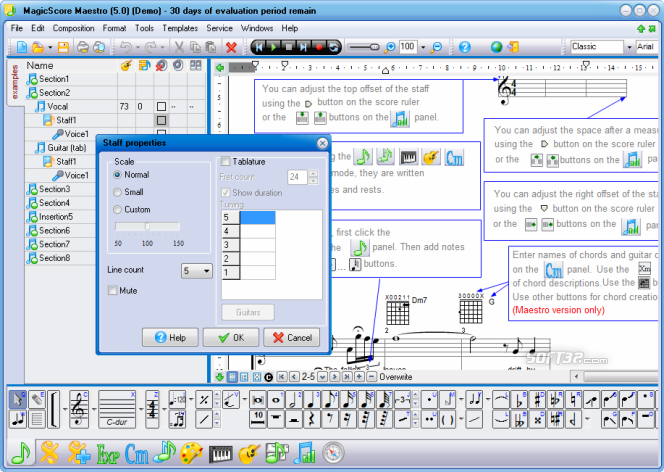Cancel the Staff properties dialog

click(292, 337)
